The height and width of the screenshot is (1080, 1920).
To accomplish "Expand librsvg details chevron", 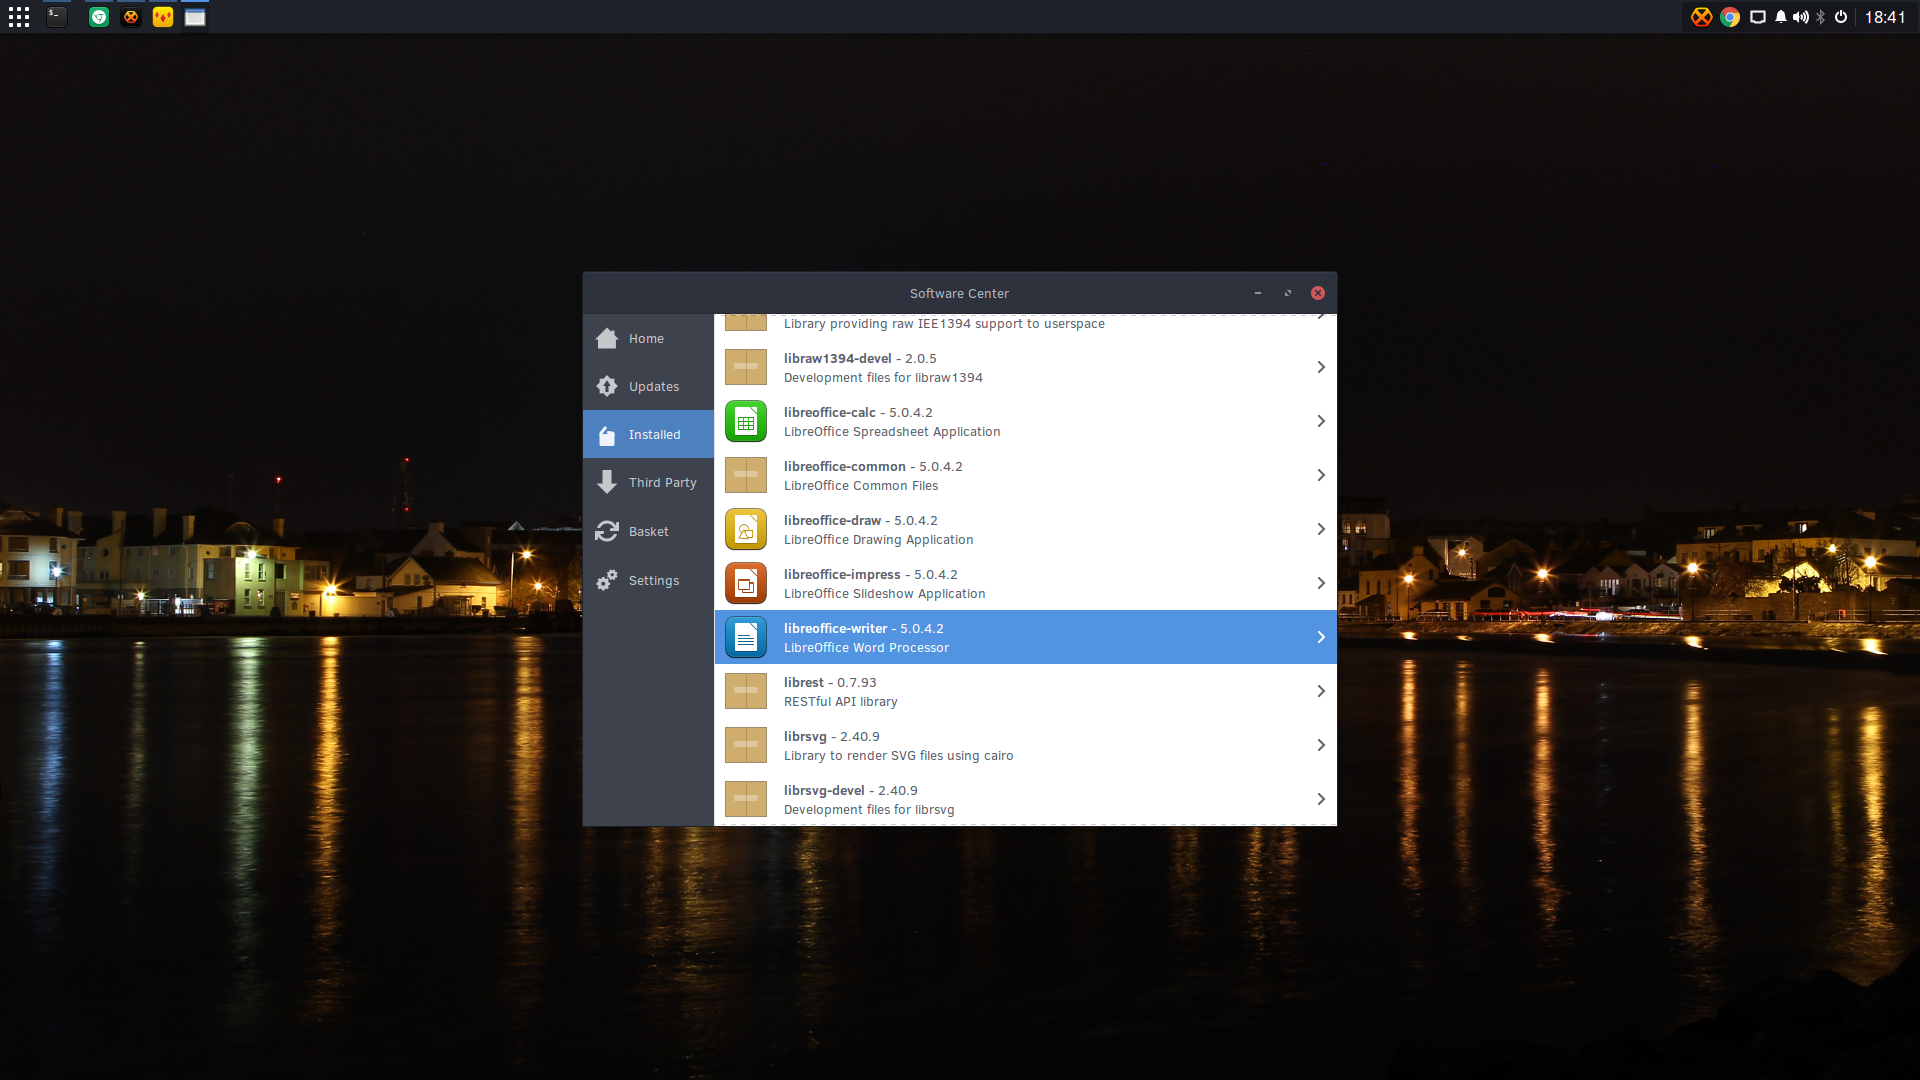I will click(1321, 745).
